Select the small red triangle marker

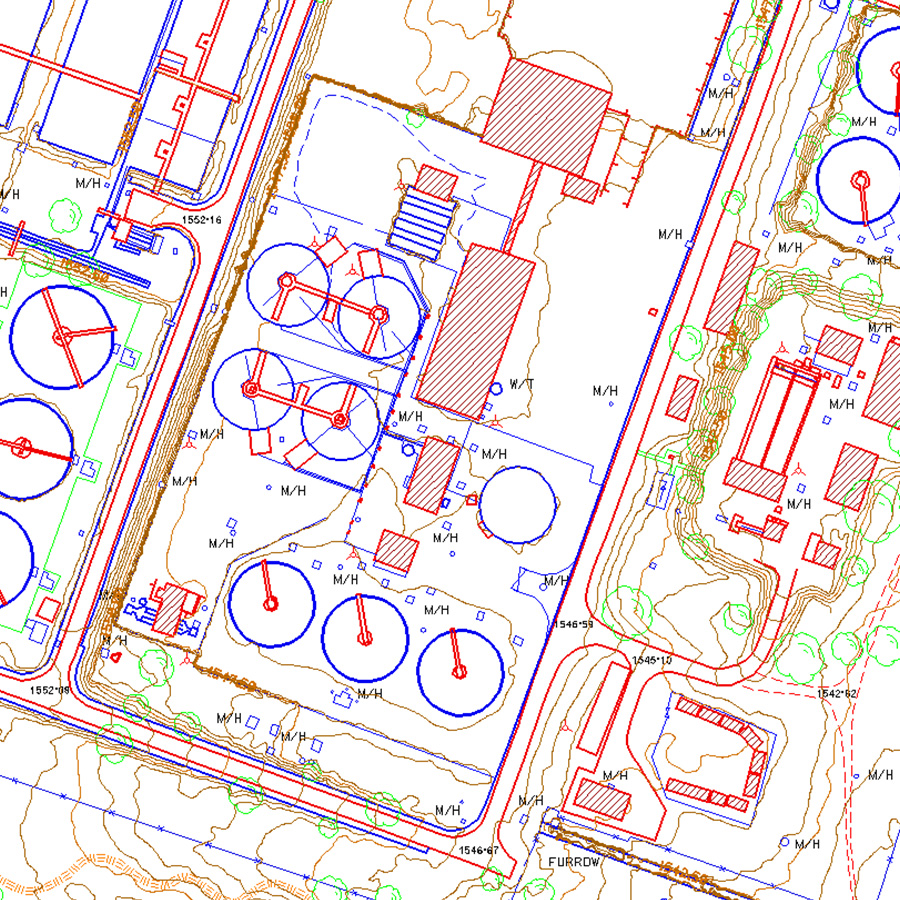click(117, 657)
